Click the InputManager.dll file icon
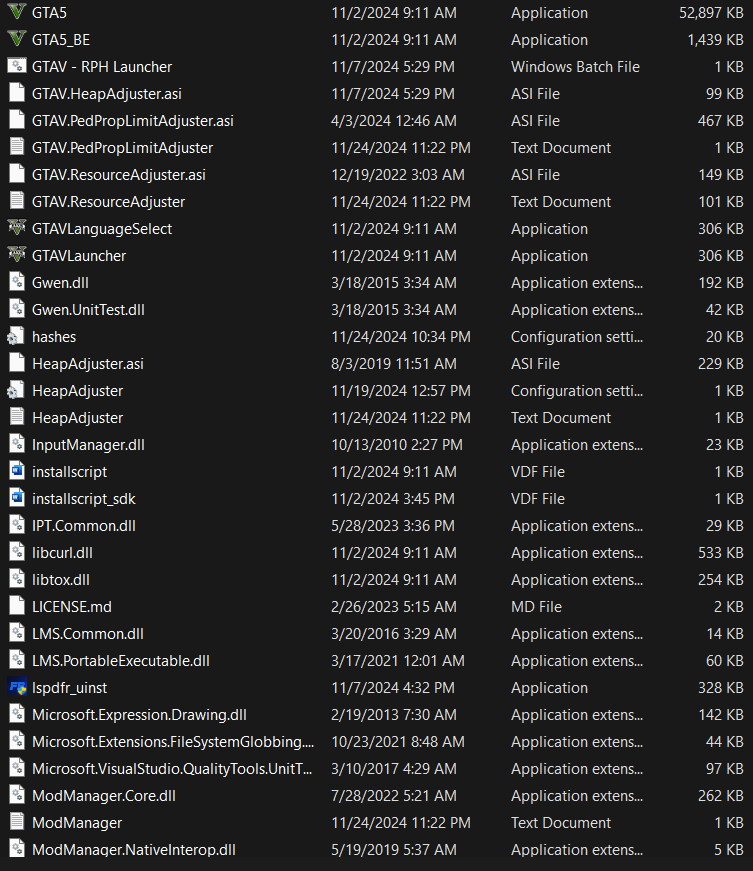The image size is (753, 871). pos(17,444)
